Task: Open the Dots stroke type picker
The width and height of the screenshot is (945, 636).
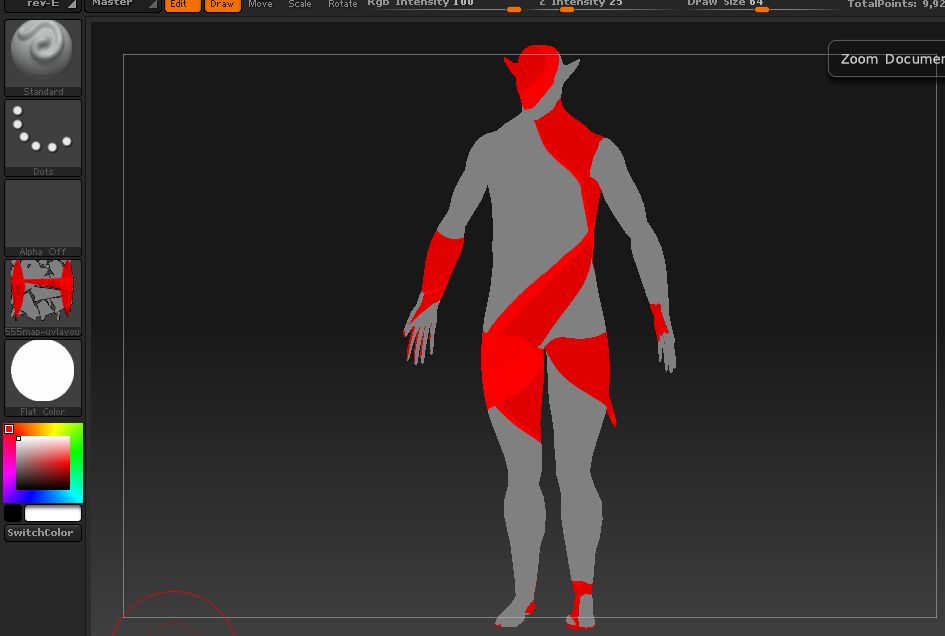Action: click(43, 136)
